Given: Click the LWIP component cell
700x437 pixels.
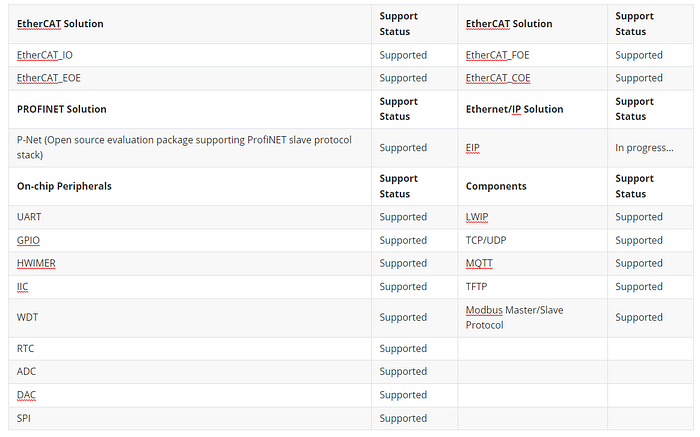Looking at the screenshot, I should coord(477,217).
